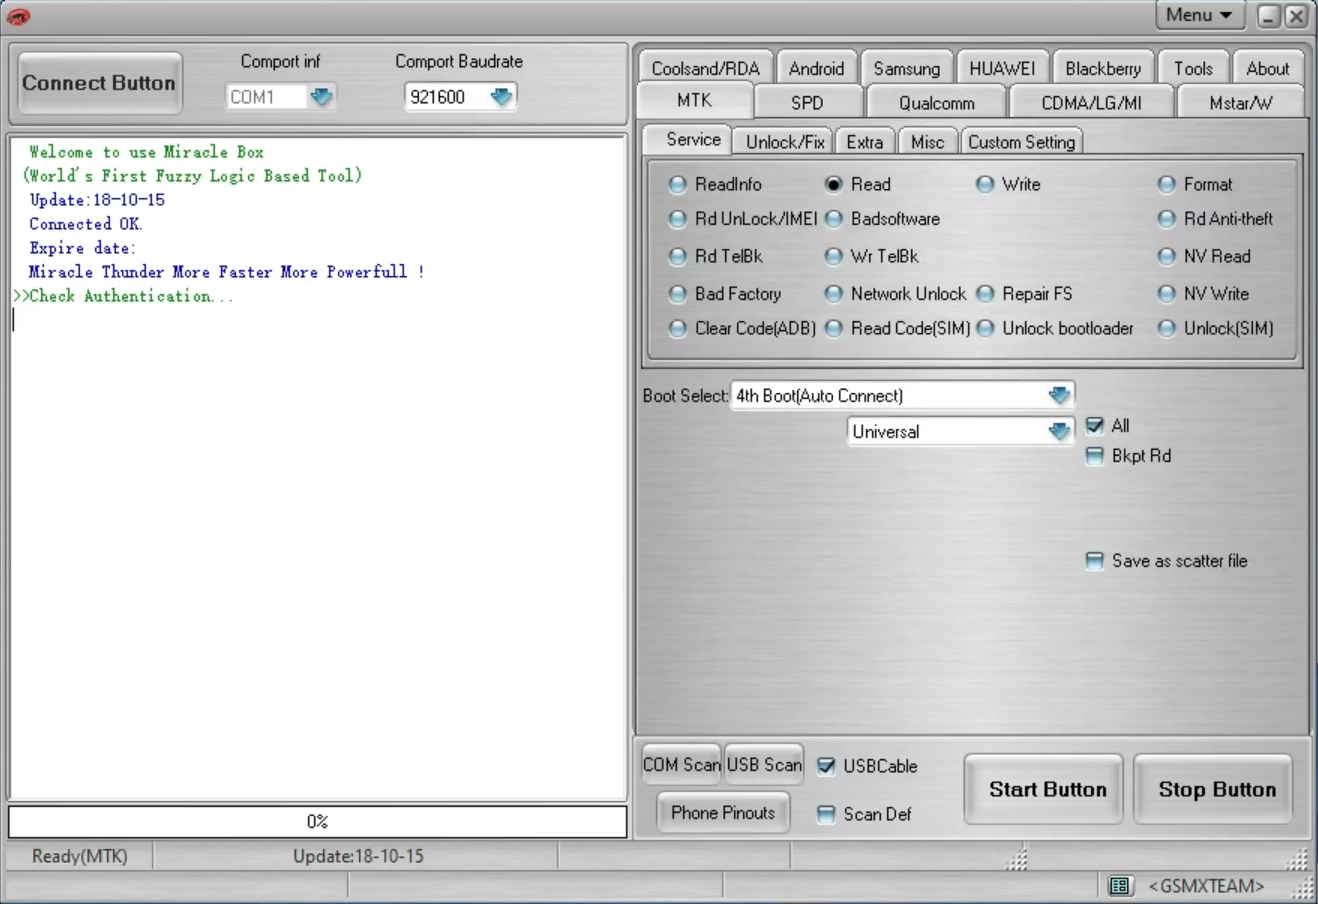This screenshot has height=904, width=1318.
Task: Click the Connect Button
Action: 99,83
